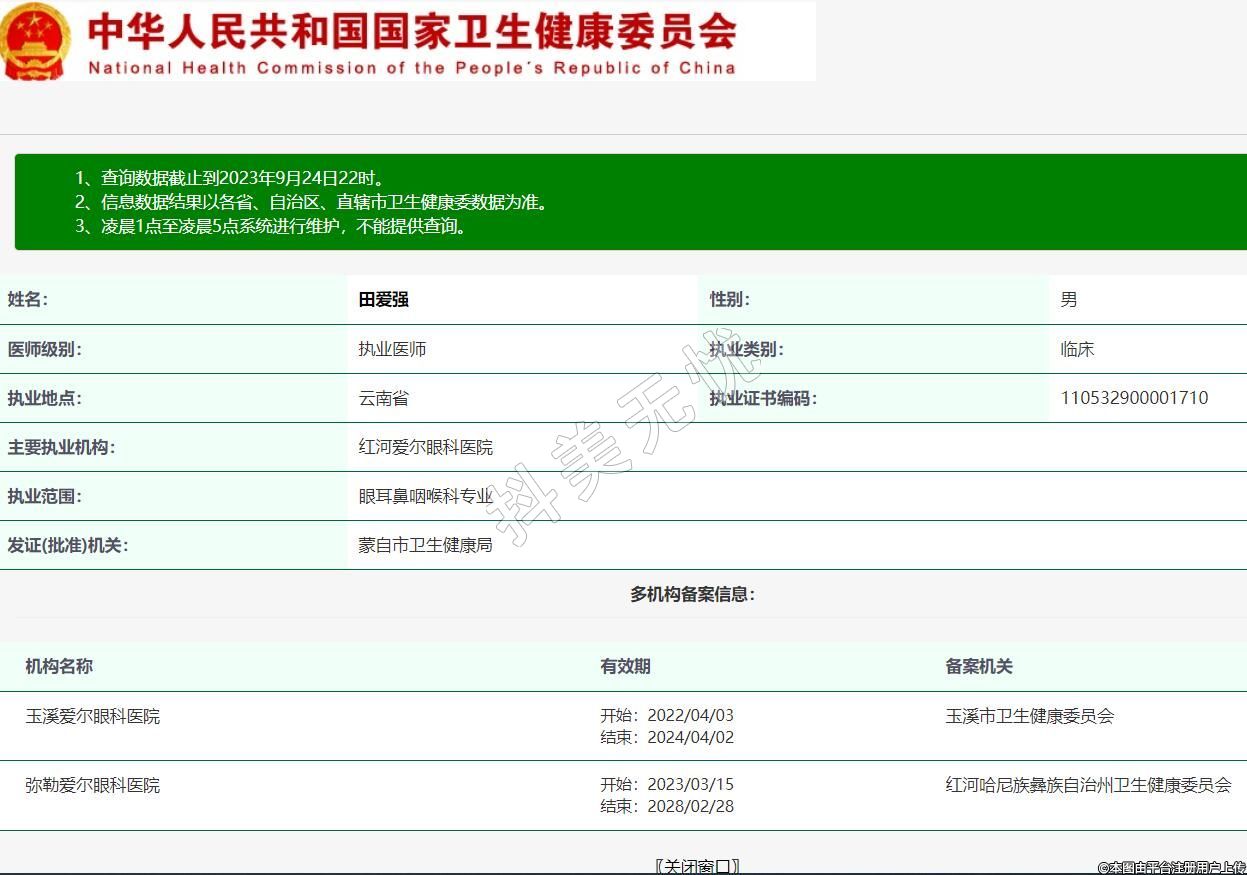Click the 玉溪爱尔眼科医院 row name
This screenshot has height=875, width=1247.
tap(93, 717)
